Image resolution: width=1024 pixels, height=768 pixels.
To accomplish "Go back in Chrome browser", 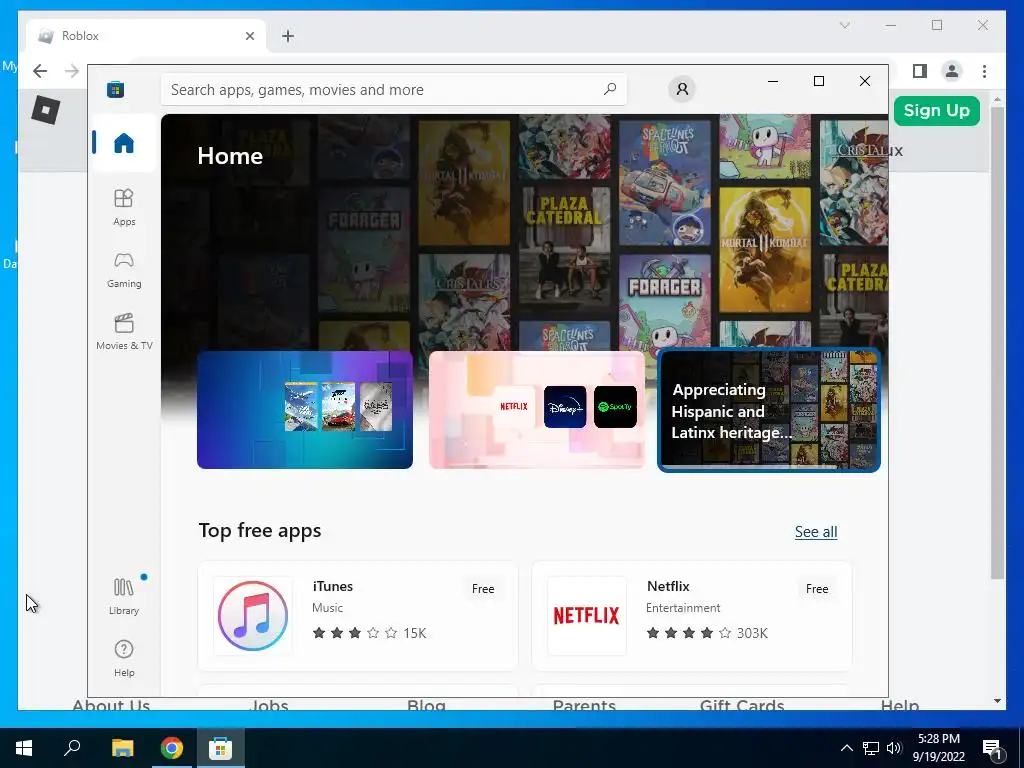I will 40,71.
